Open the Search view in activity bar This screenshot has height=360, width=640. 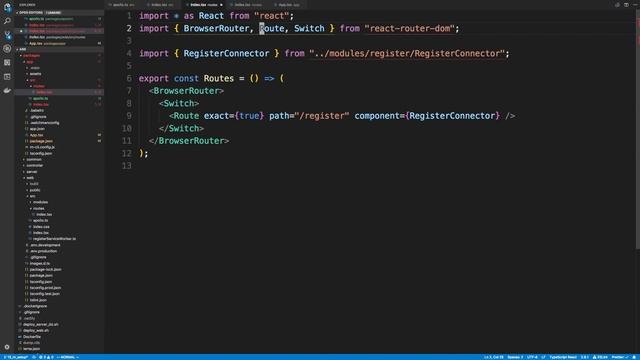pyautogui.click(x=7, y=21)
